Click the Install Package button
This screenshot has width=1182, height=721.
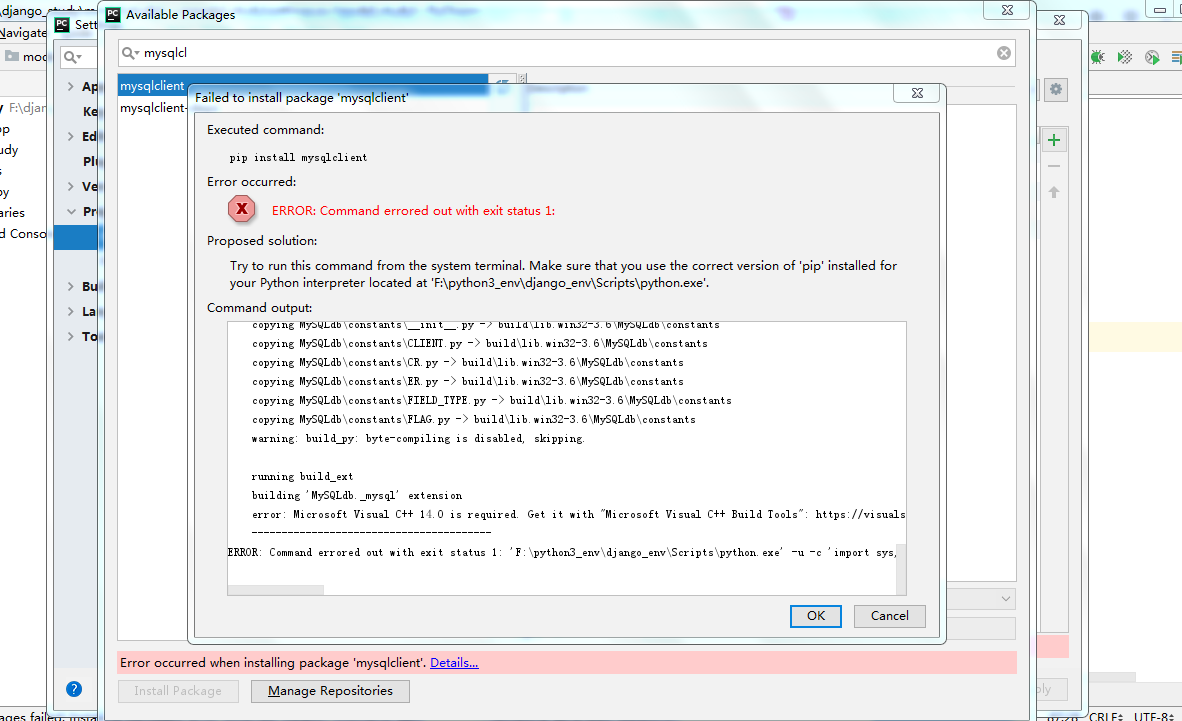click(x=178, y=691)
